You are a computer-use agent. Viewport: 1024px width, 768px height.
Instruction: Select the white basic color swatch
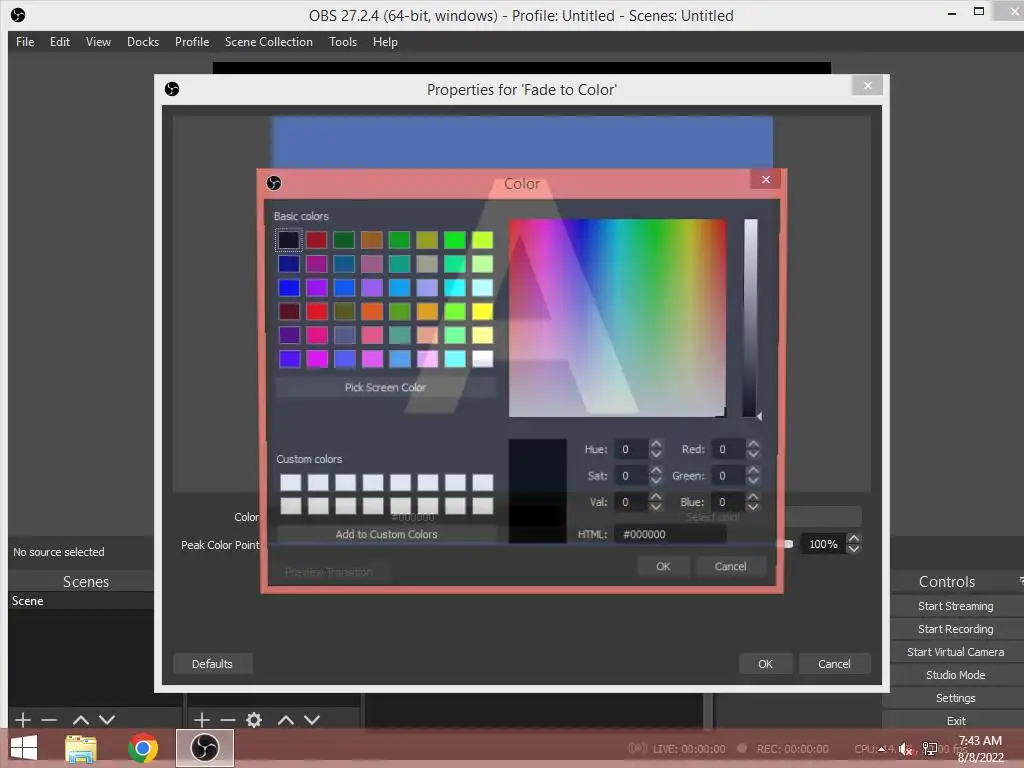(x=483, y=359)
